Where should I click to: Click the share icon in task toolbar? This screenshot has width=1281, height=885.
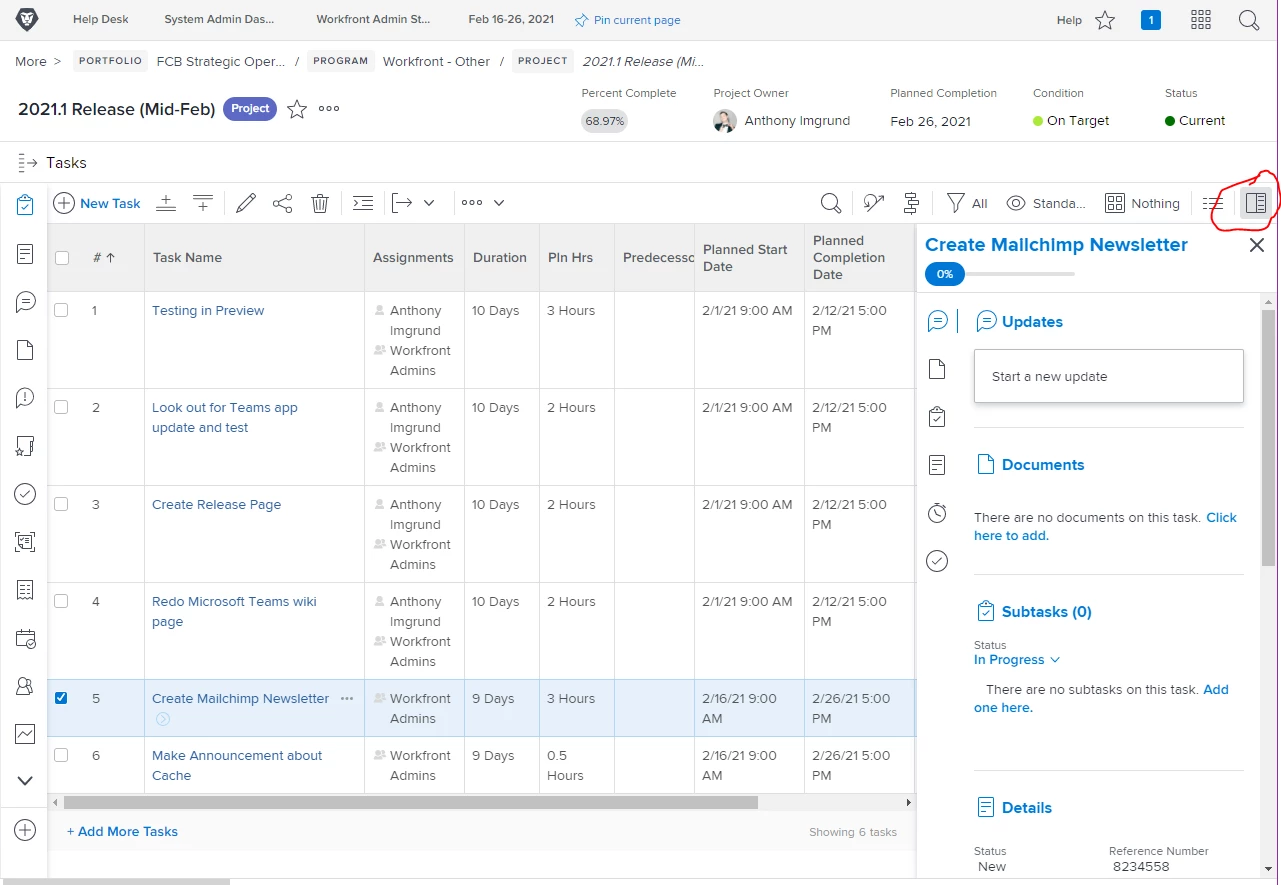tap(283, 203)
